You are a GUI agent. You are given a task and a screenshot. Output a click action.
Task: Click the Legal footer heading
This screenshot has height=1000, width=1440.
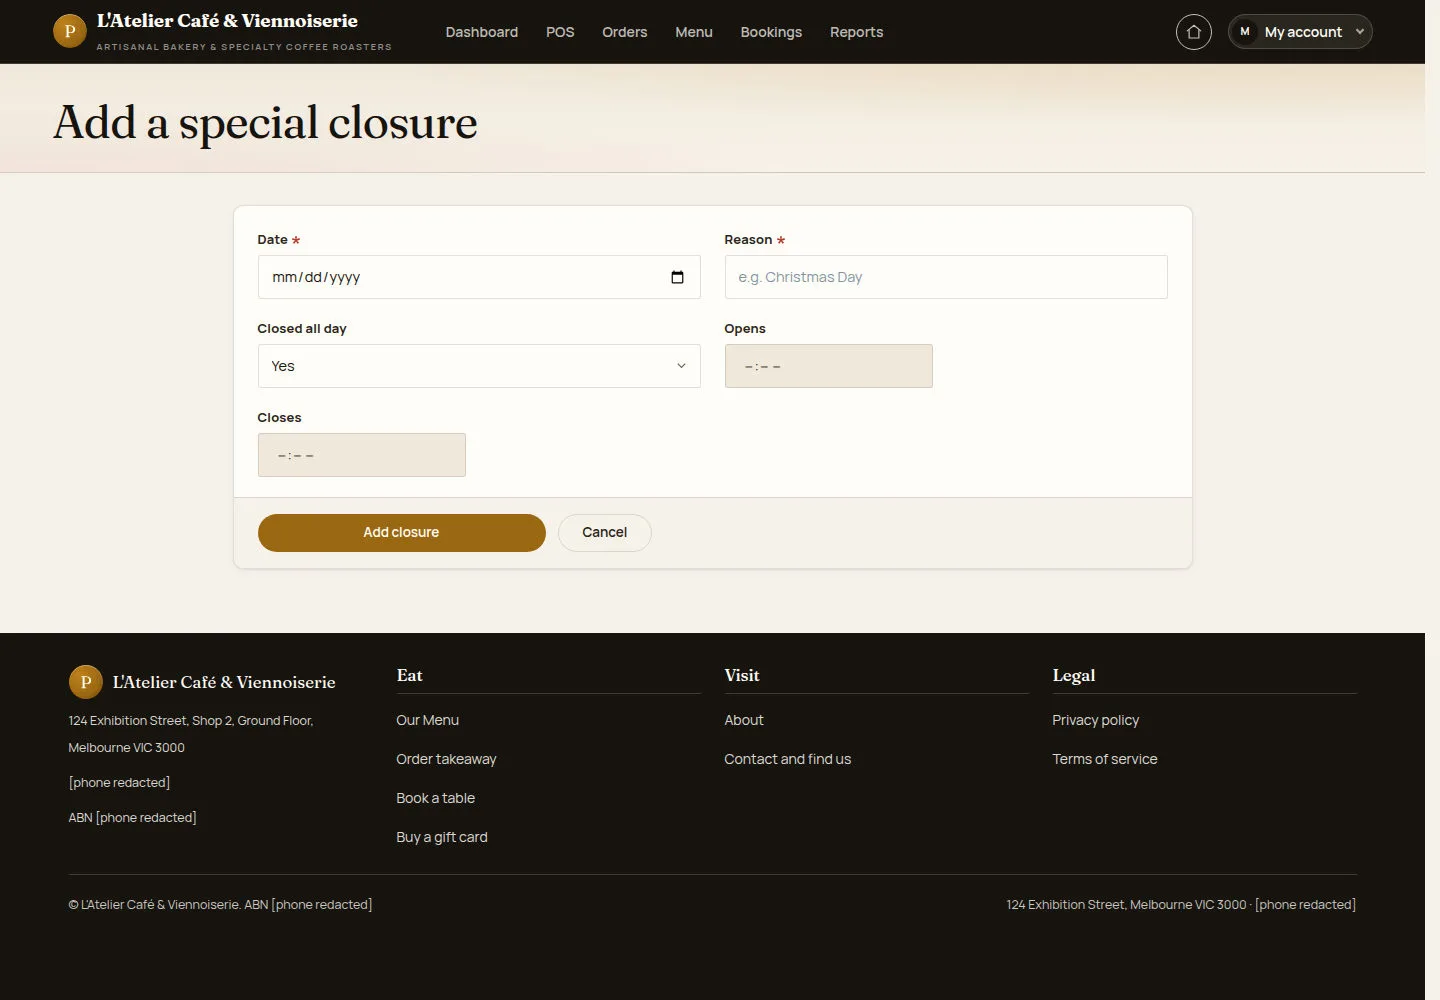[x=1074, y=675]
